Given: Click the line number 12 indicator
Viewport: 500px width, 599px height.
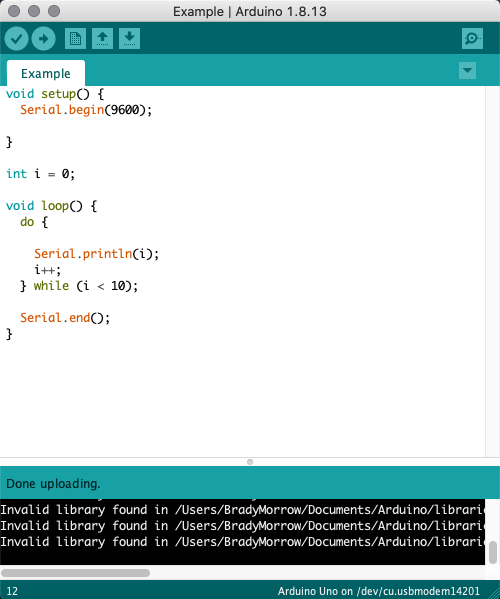Looking at the screenshot, I should 12,591.
